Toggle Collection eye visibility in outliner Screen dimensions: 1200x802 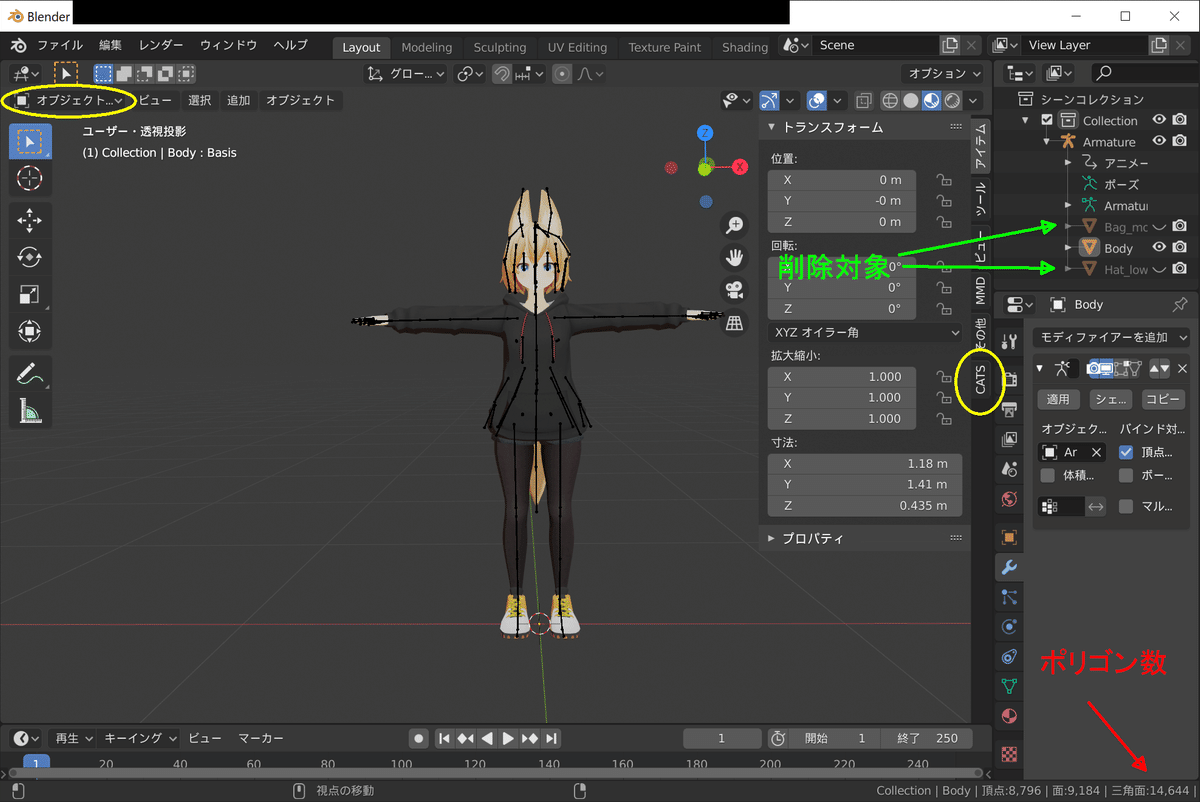1158,120
